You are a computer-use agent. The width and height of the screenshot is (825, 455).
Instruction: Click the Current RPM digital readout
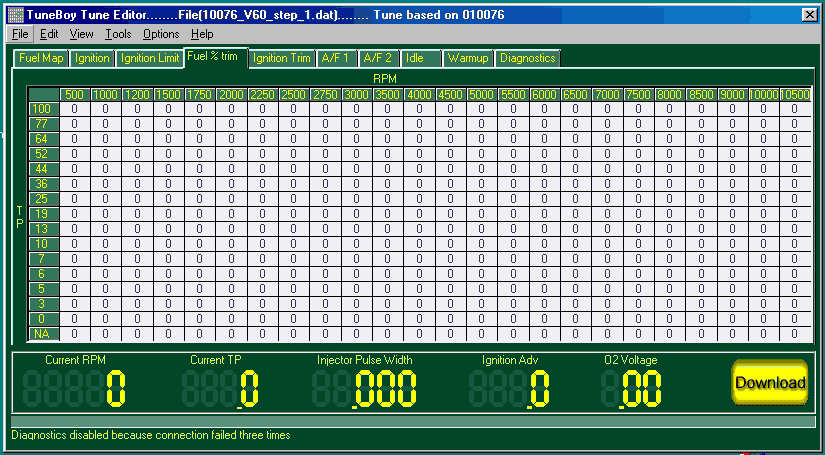[x=75, y=388]
